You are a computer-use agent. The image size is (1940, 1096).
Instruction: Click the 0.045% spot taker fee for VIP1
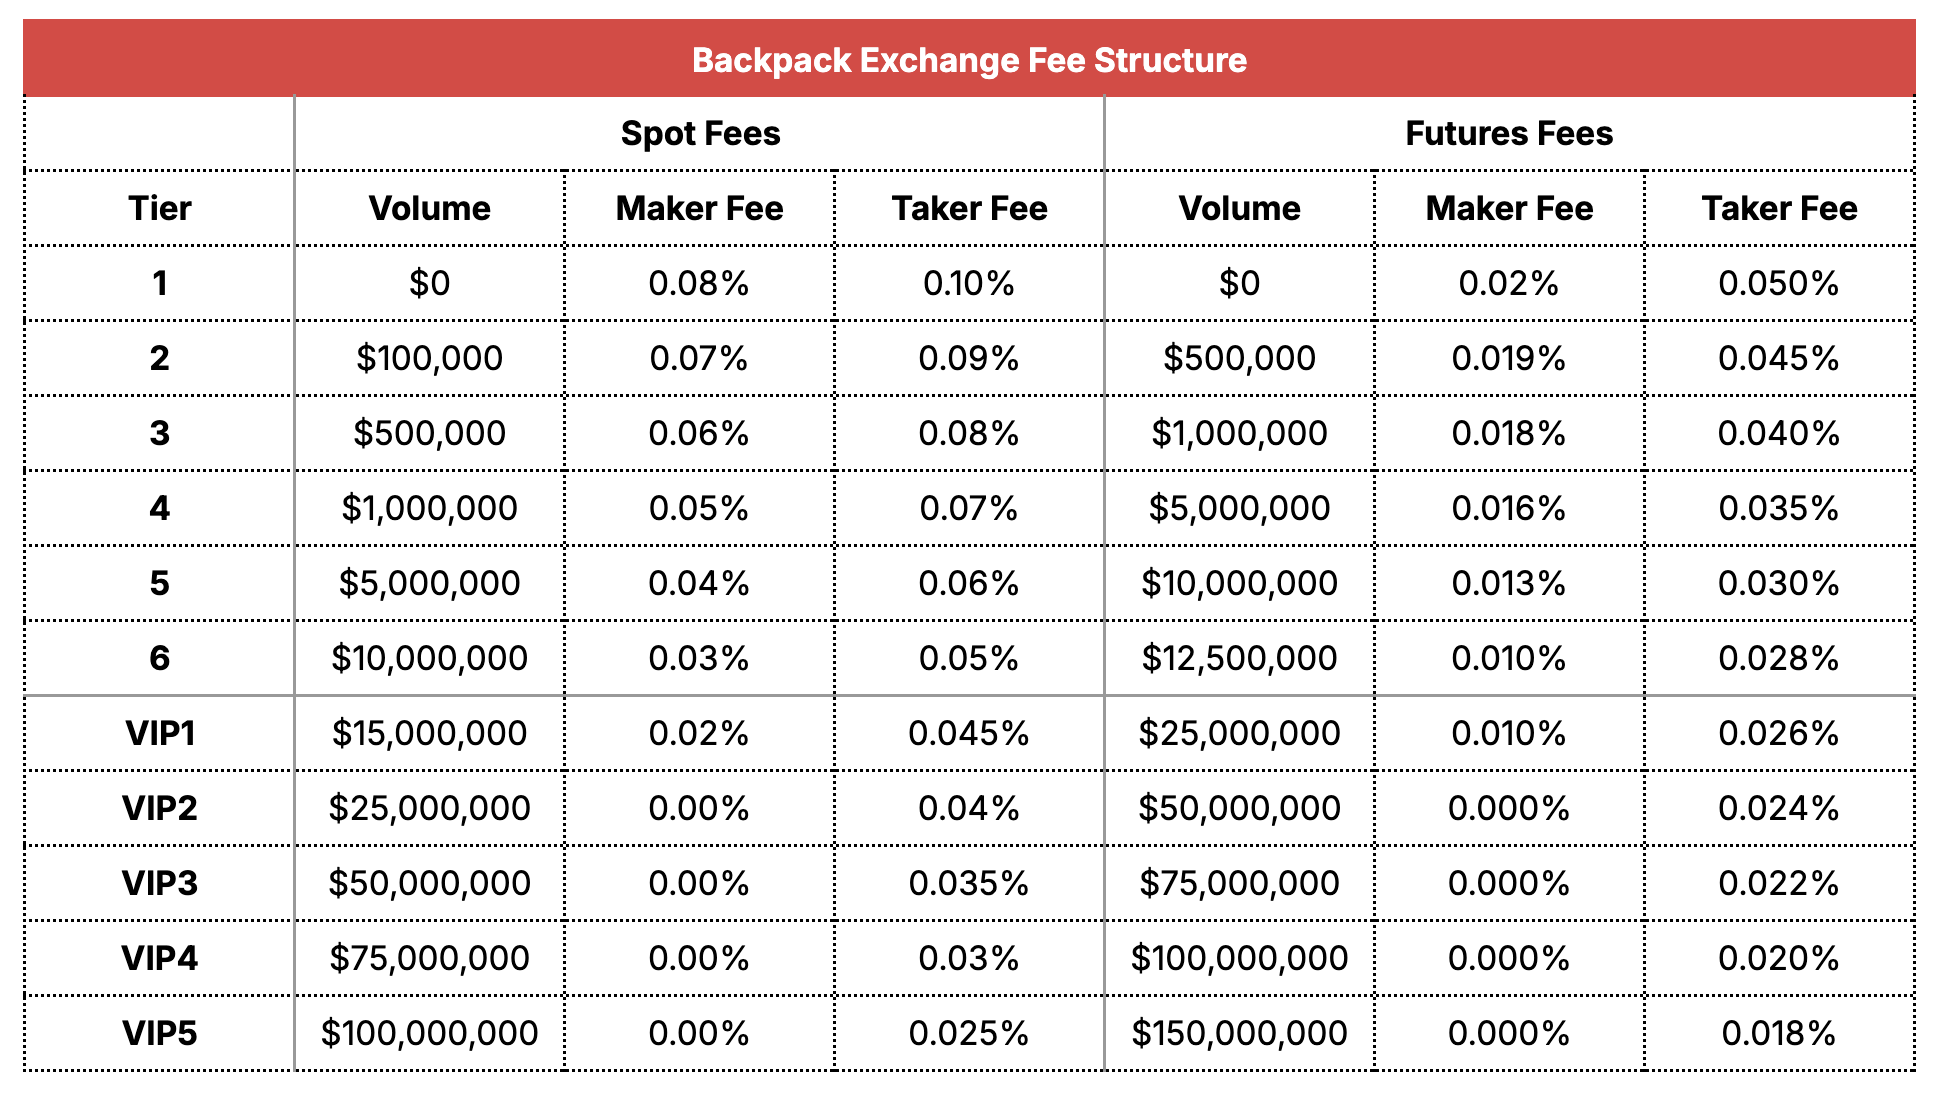(968, 733)
